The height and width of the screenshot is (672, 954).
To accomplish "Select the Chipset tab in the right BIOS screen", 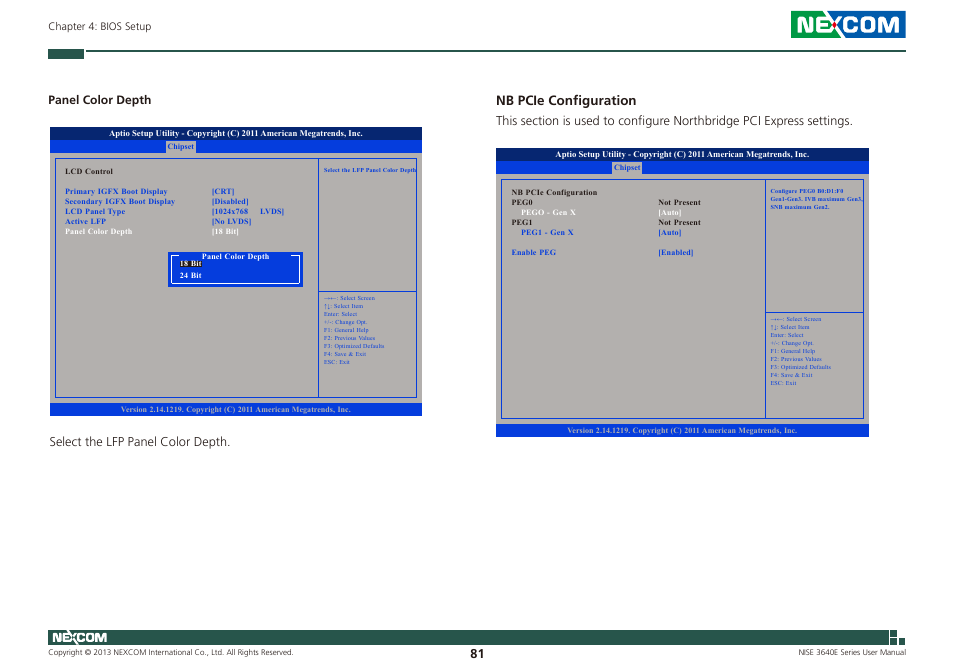I will click(627, 168).
